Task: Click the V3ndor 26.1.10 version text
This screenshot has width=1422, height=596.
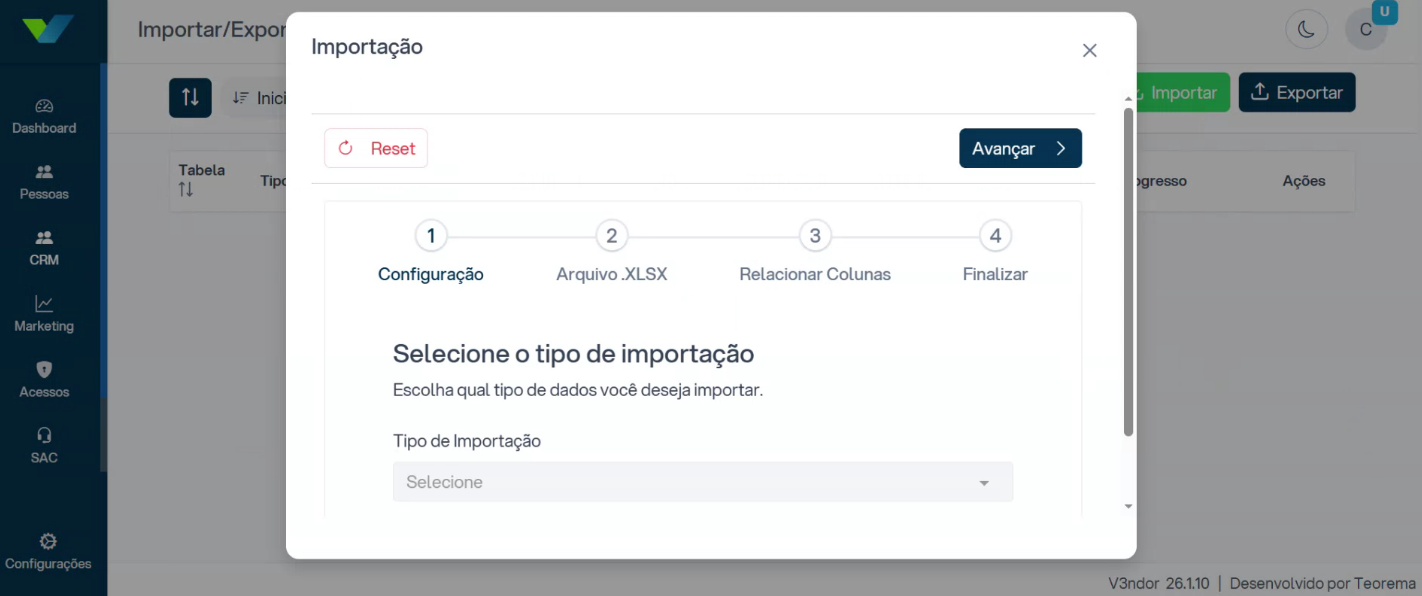Action: [x=1158, y=583]
